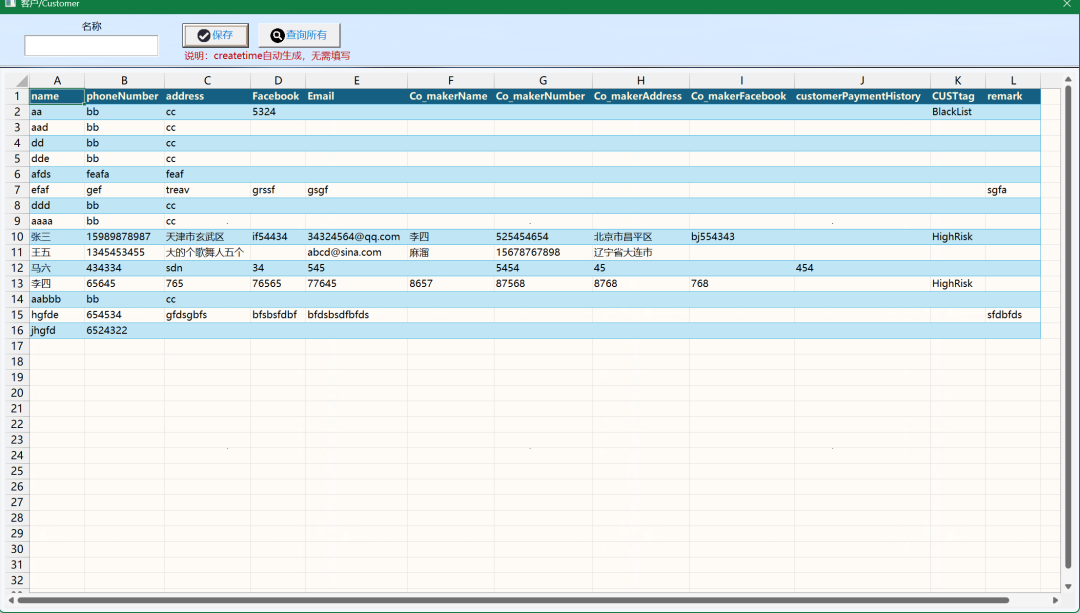
Task: Select column B header
Action: point(124,81)
